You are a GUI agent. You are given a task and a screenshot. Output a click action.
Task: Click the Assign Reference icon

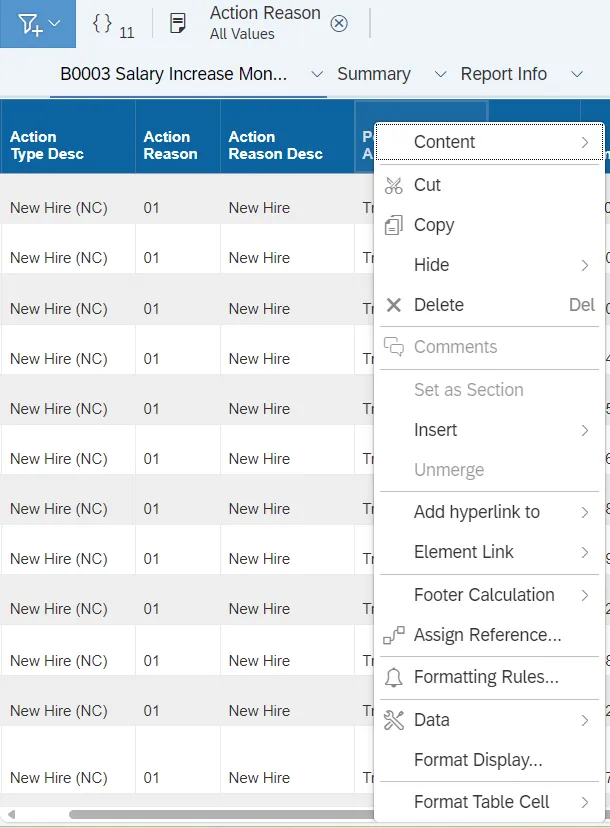click(394, 635)
